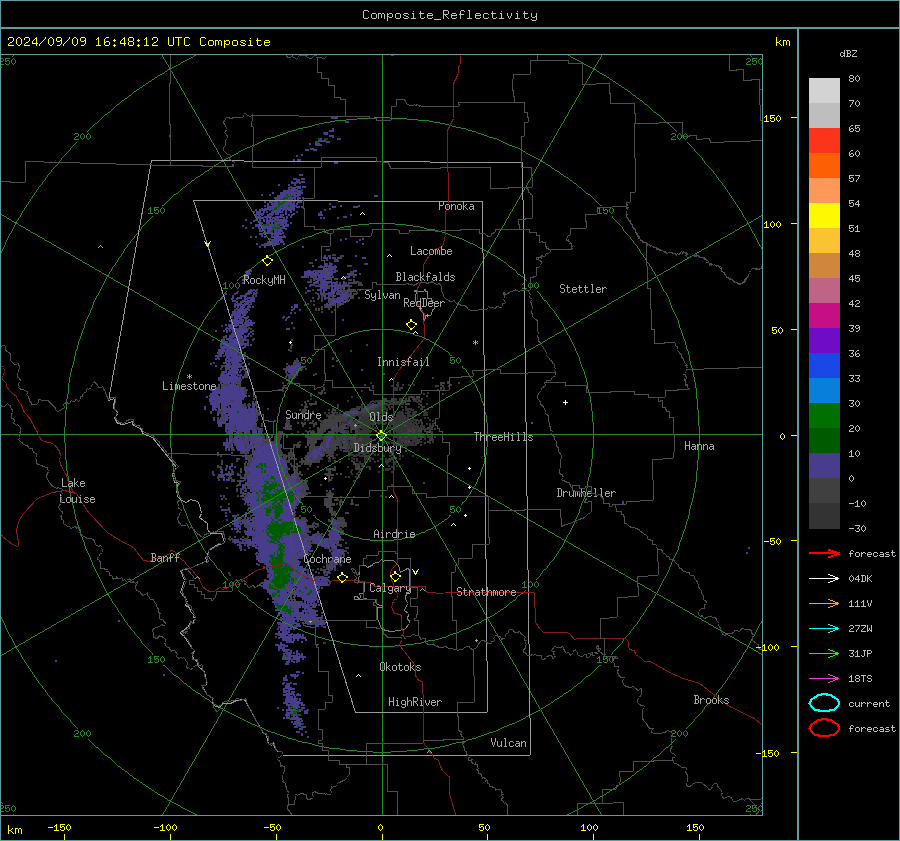Select yellow diamond marker above Calgary label
This screenshot has height=841, width=900.
(395, 576)
